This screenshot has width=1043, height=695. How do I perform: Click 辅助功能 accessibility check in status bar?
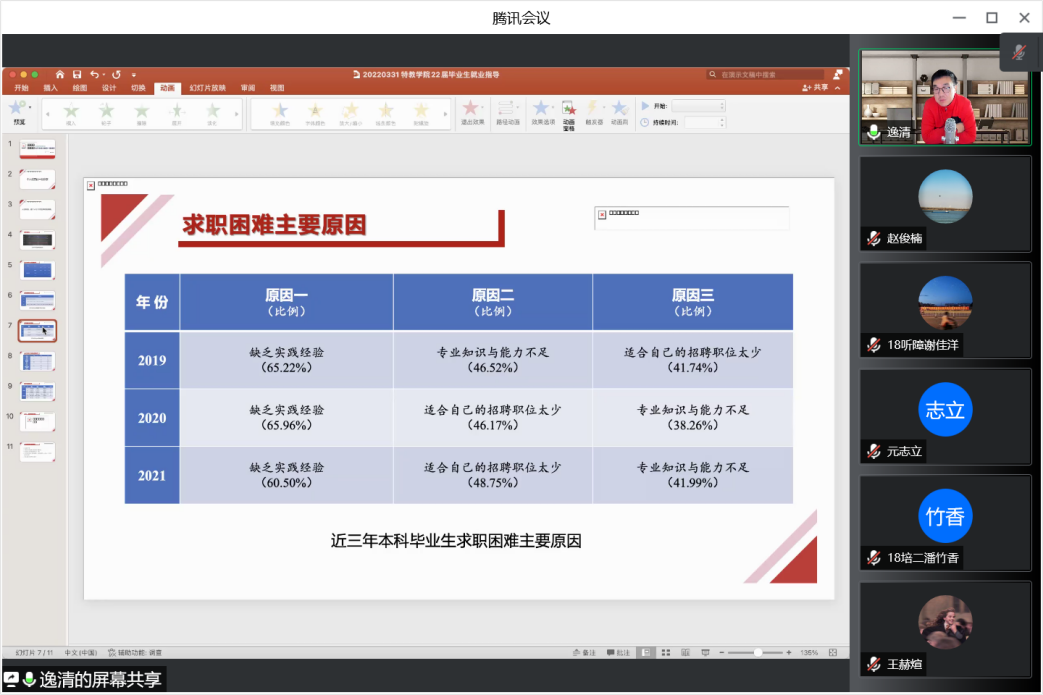pyautogui.click(x=134, y=653)
